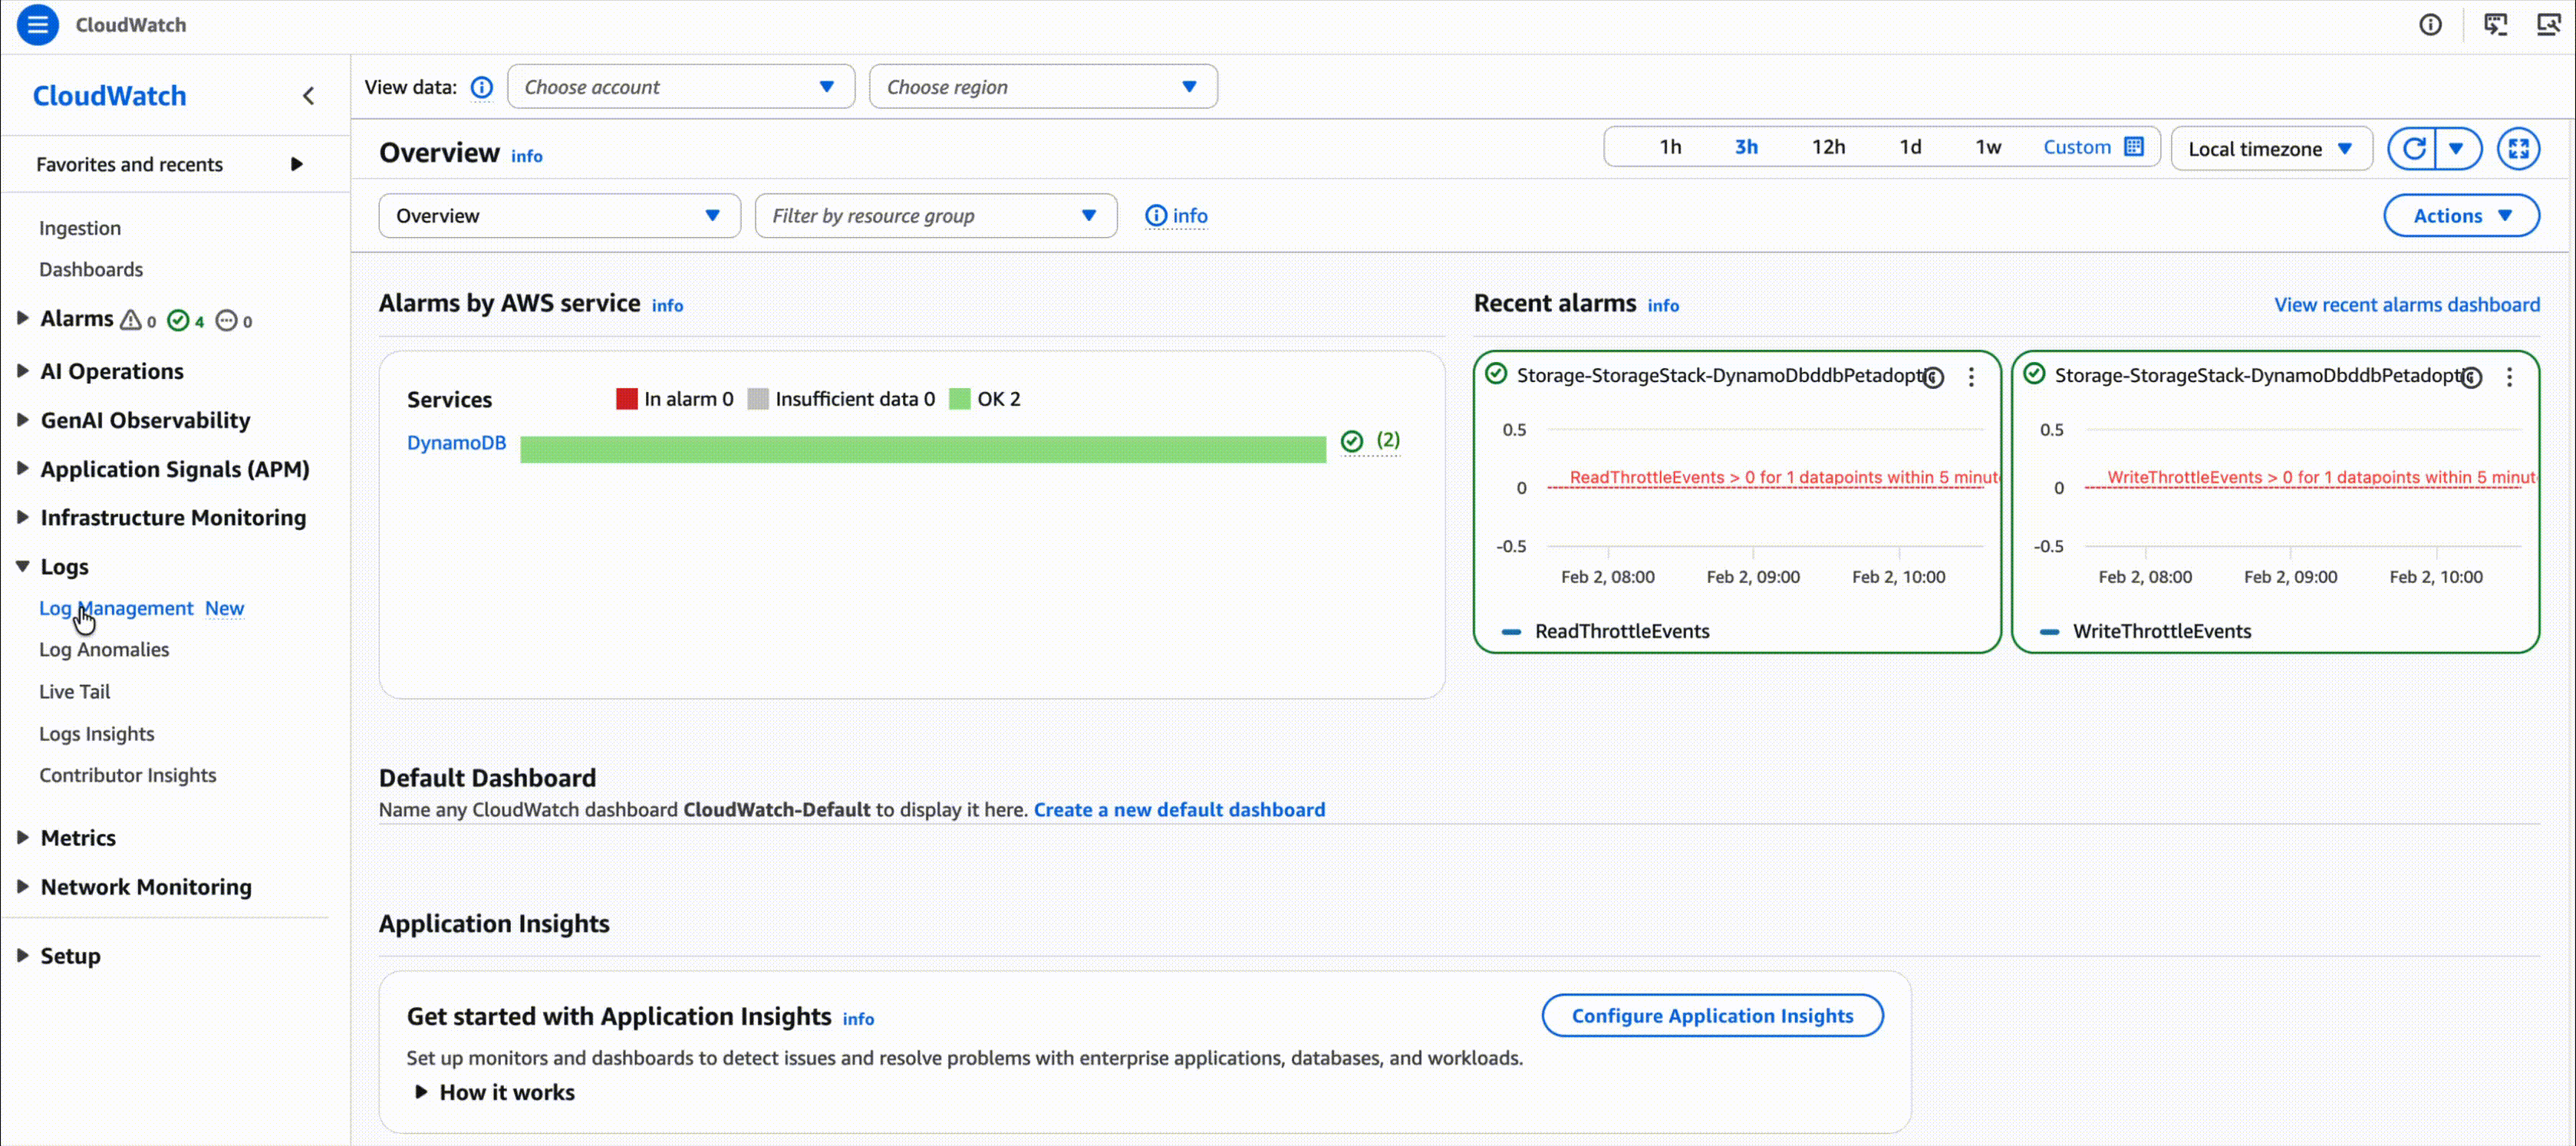The height and width of the screenshot is (1146, 2576).
Task: Enter full screen mode via expand icon
Action: [x=2518, y=149]
